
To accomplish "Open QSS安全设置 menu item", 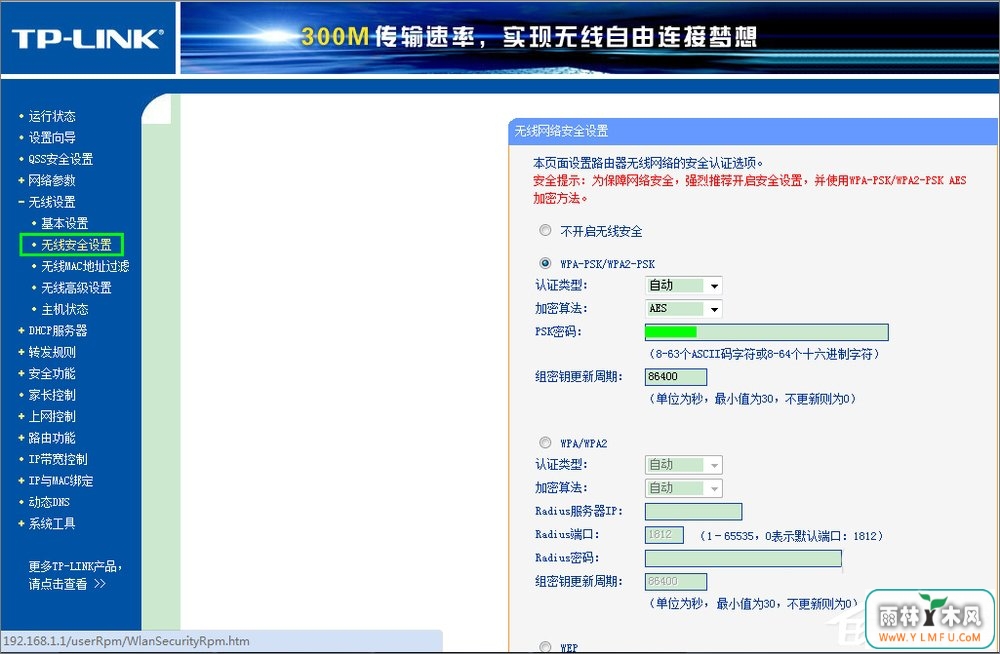I will 61,159.
